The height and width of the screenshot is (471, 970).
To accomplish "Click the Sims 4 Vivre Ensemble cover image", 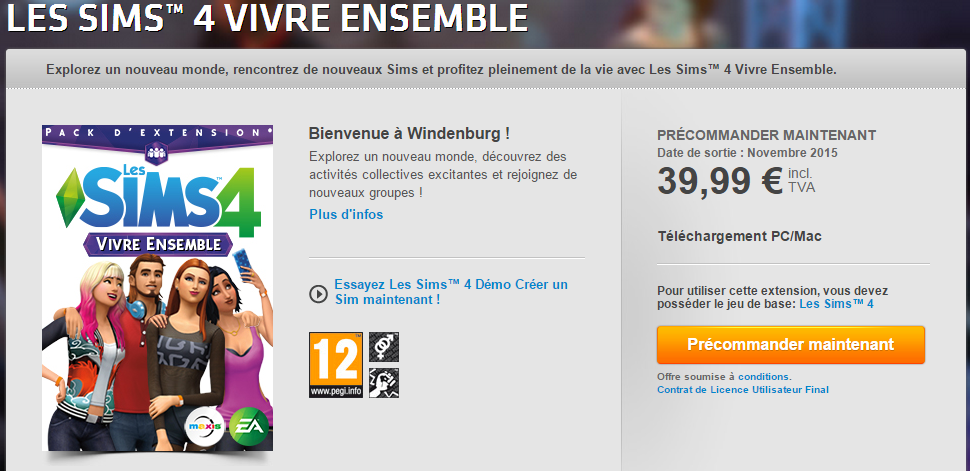I will (157, 288).
